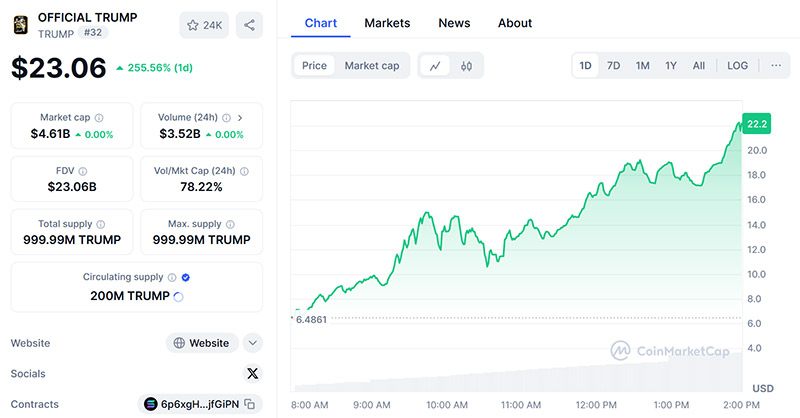Toggle LOG scale on chart
The image size is (800, 418).
click(x=737, y=66)
